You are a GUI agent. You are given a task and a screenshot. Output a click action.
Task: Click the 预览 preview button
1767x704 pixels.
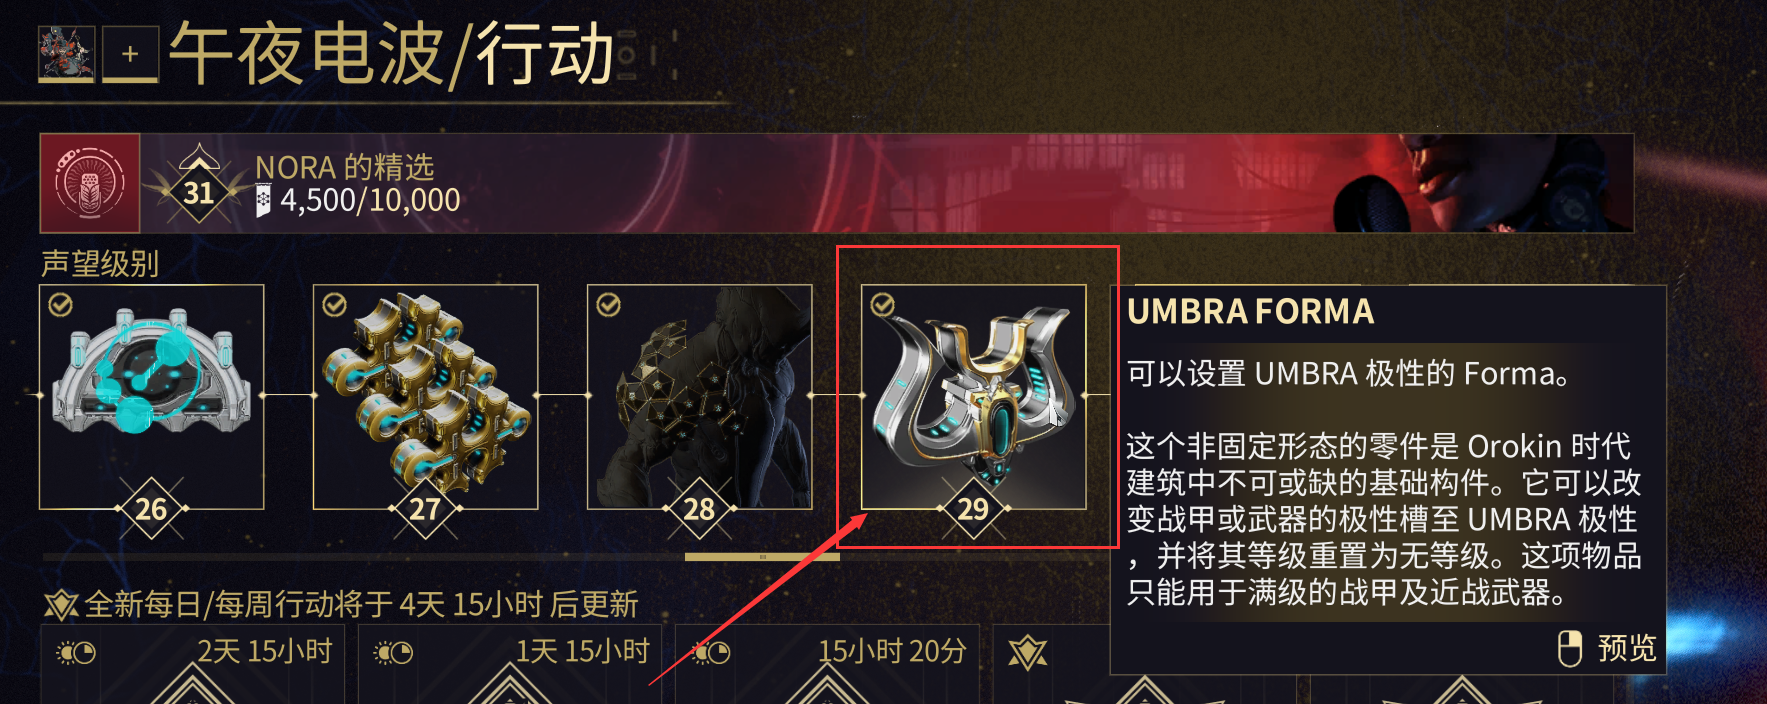pos(1607,648)
